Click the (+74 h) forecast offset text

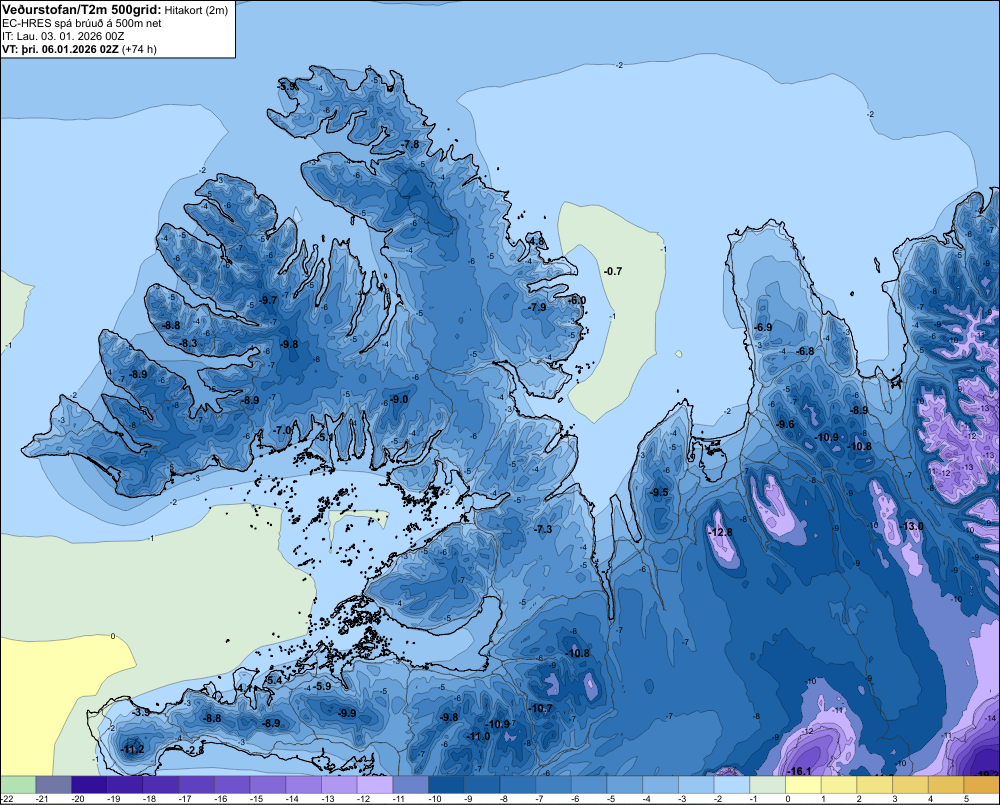[138, 49]
